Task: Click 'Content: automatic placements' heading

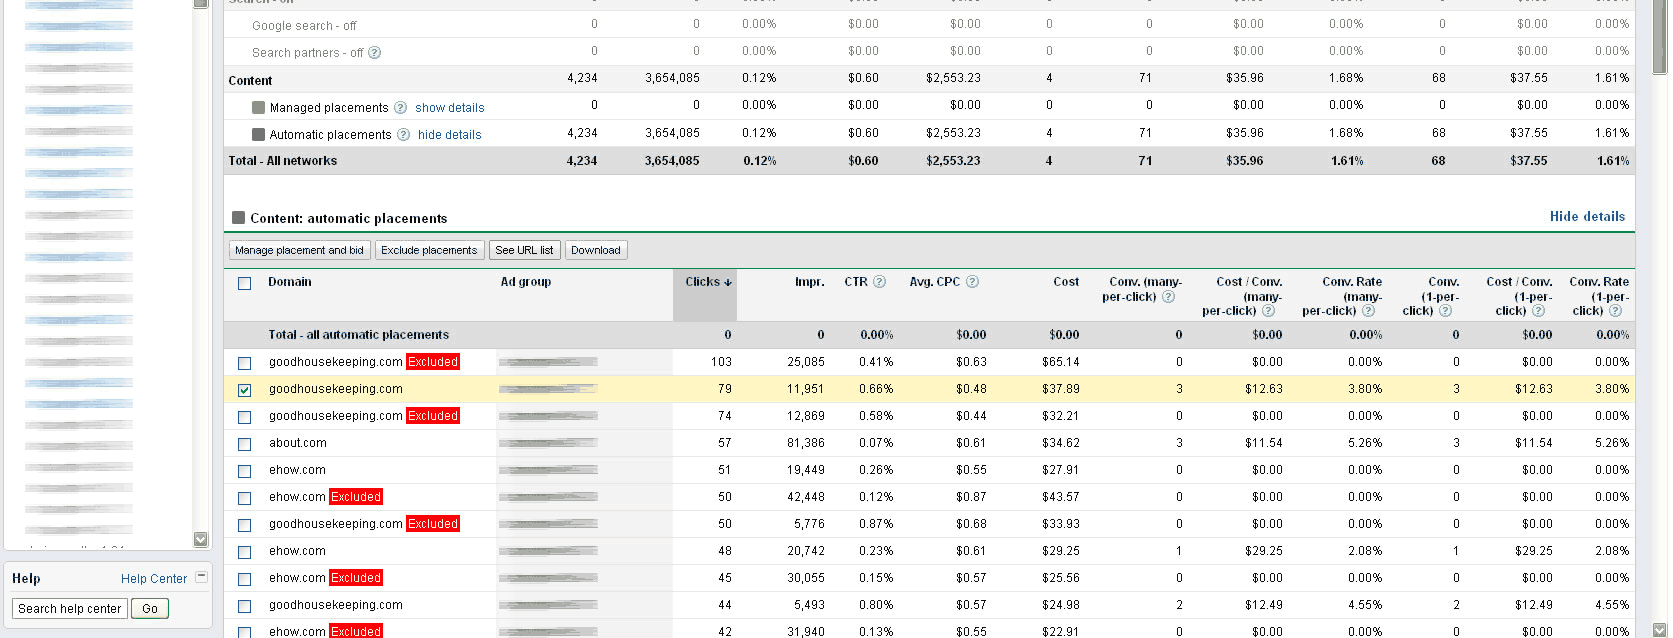Action: pos(349,218)
